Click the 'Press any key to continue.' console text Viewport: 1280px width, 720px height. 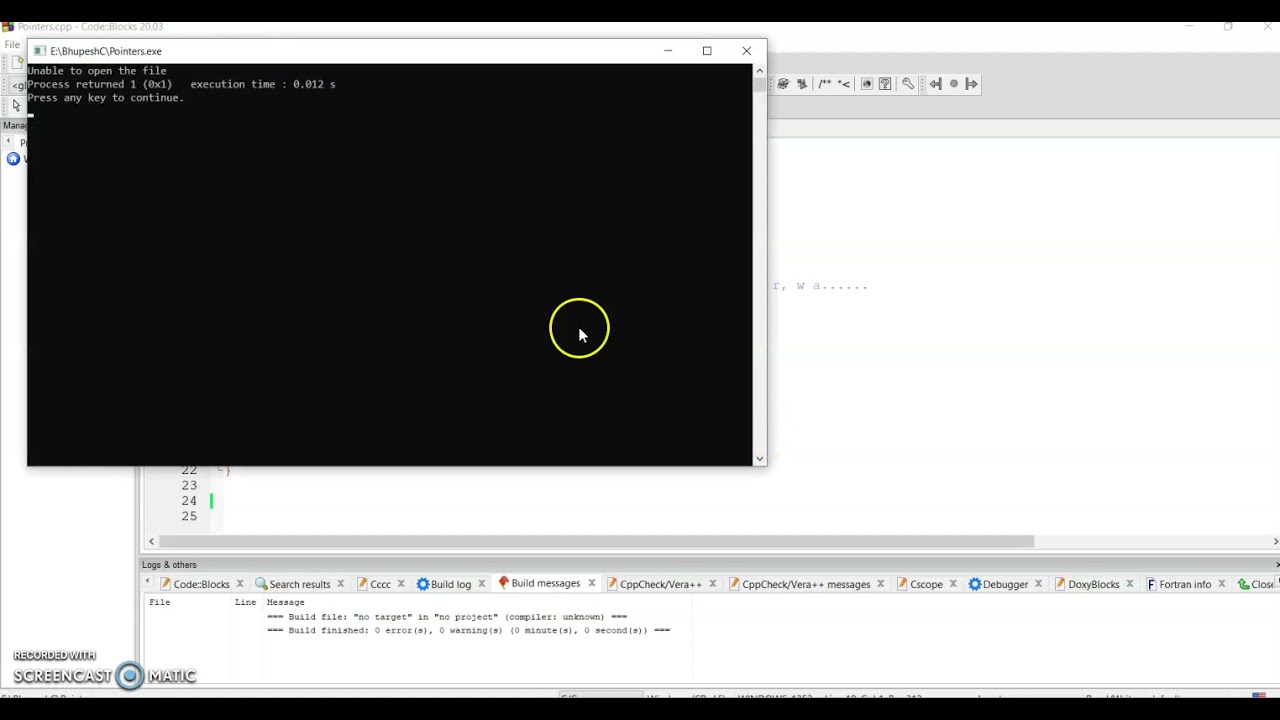105,98
